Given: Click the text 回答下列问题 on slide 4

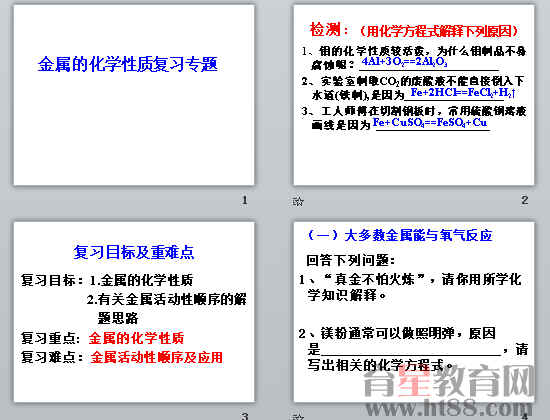Looking at the screenshot, I should pyautogui.click(x=350, y=260).
